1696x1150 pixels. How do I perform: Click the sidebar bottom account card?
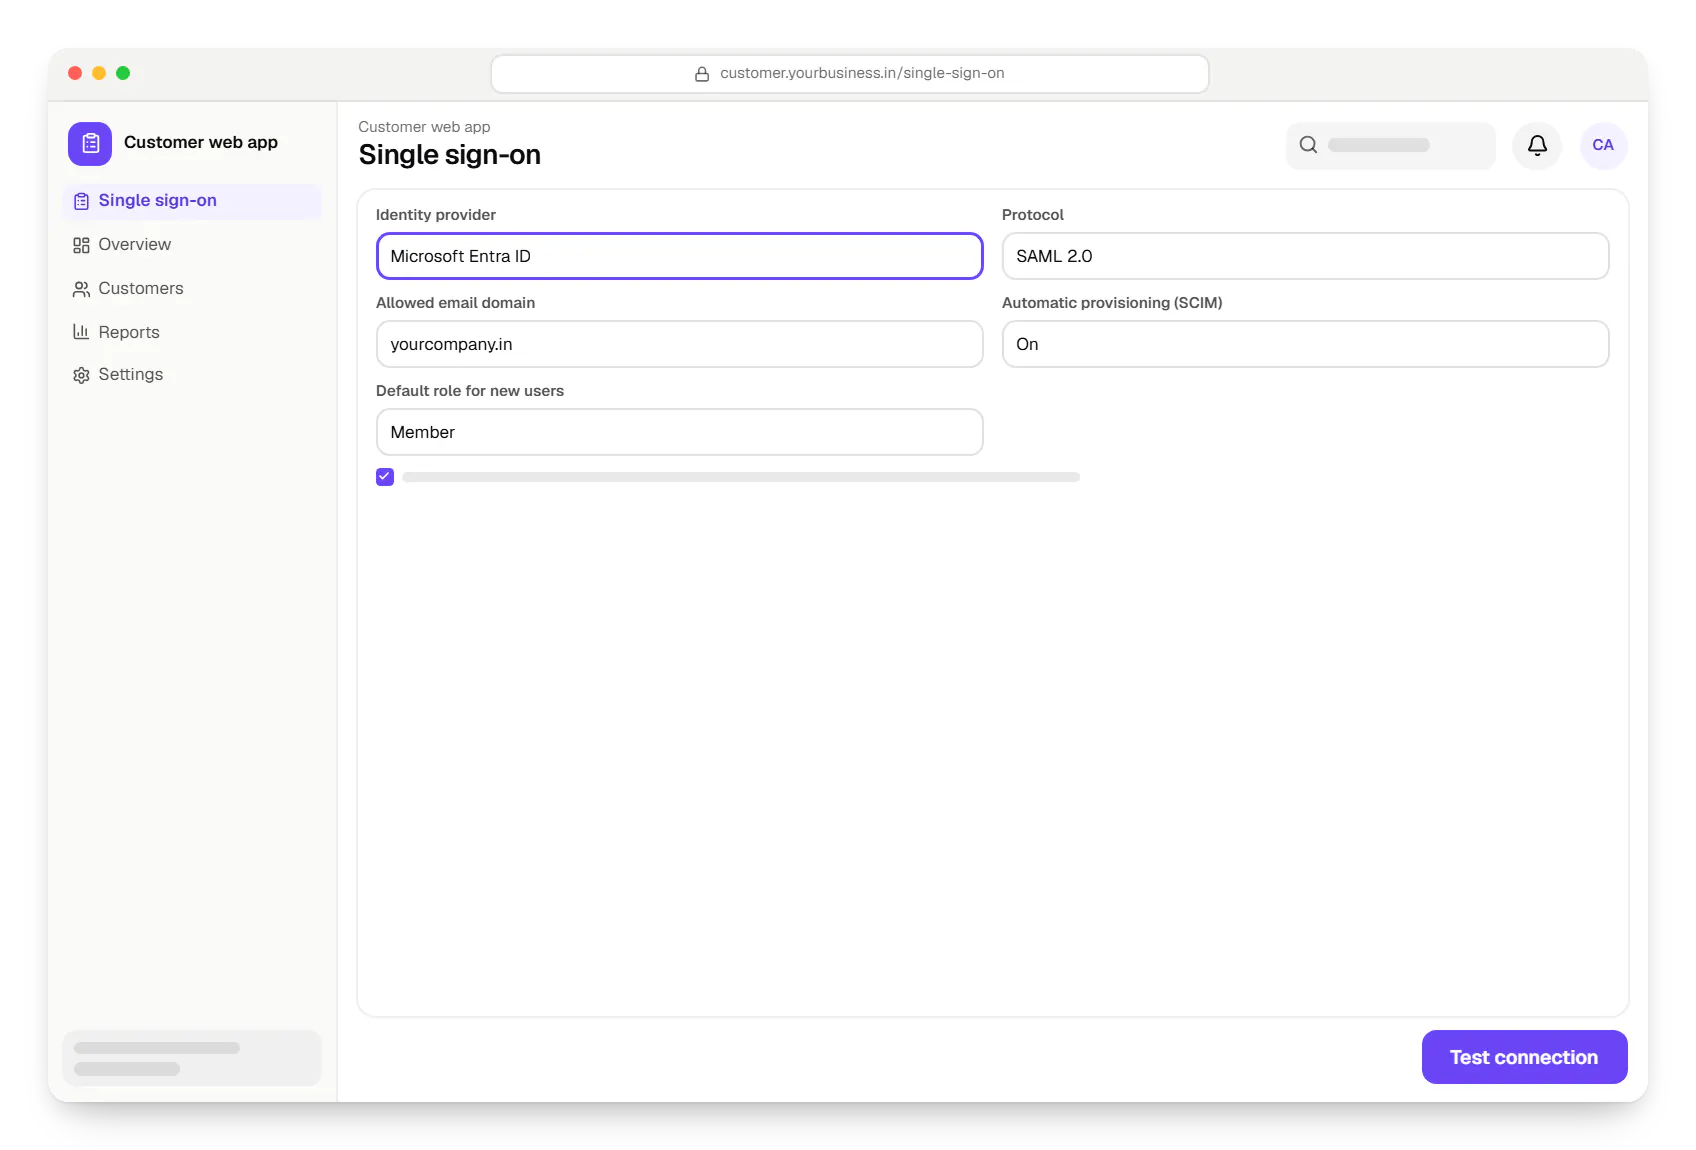pos(192,1058)
